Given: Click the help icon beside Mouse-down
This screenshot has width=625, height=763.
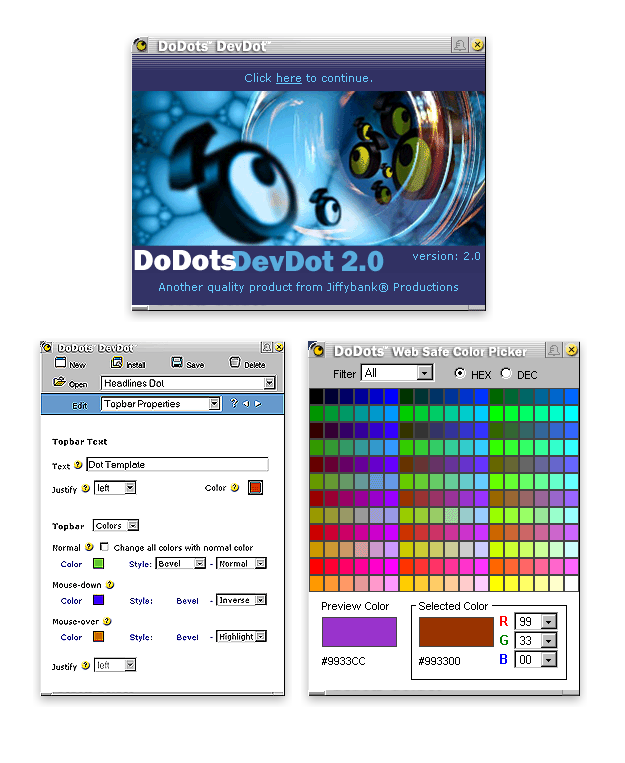Looking at the screenshot, I should (110, 584).
